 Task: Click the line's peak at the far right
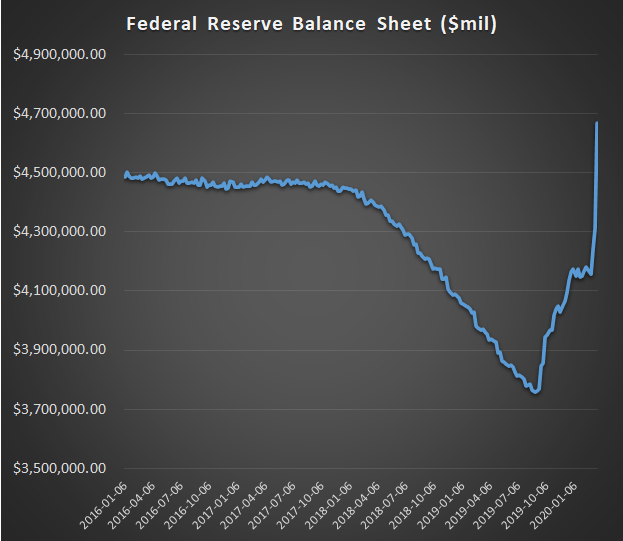click(597, 123)
